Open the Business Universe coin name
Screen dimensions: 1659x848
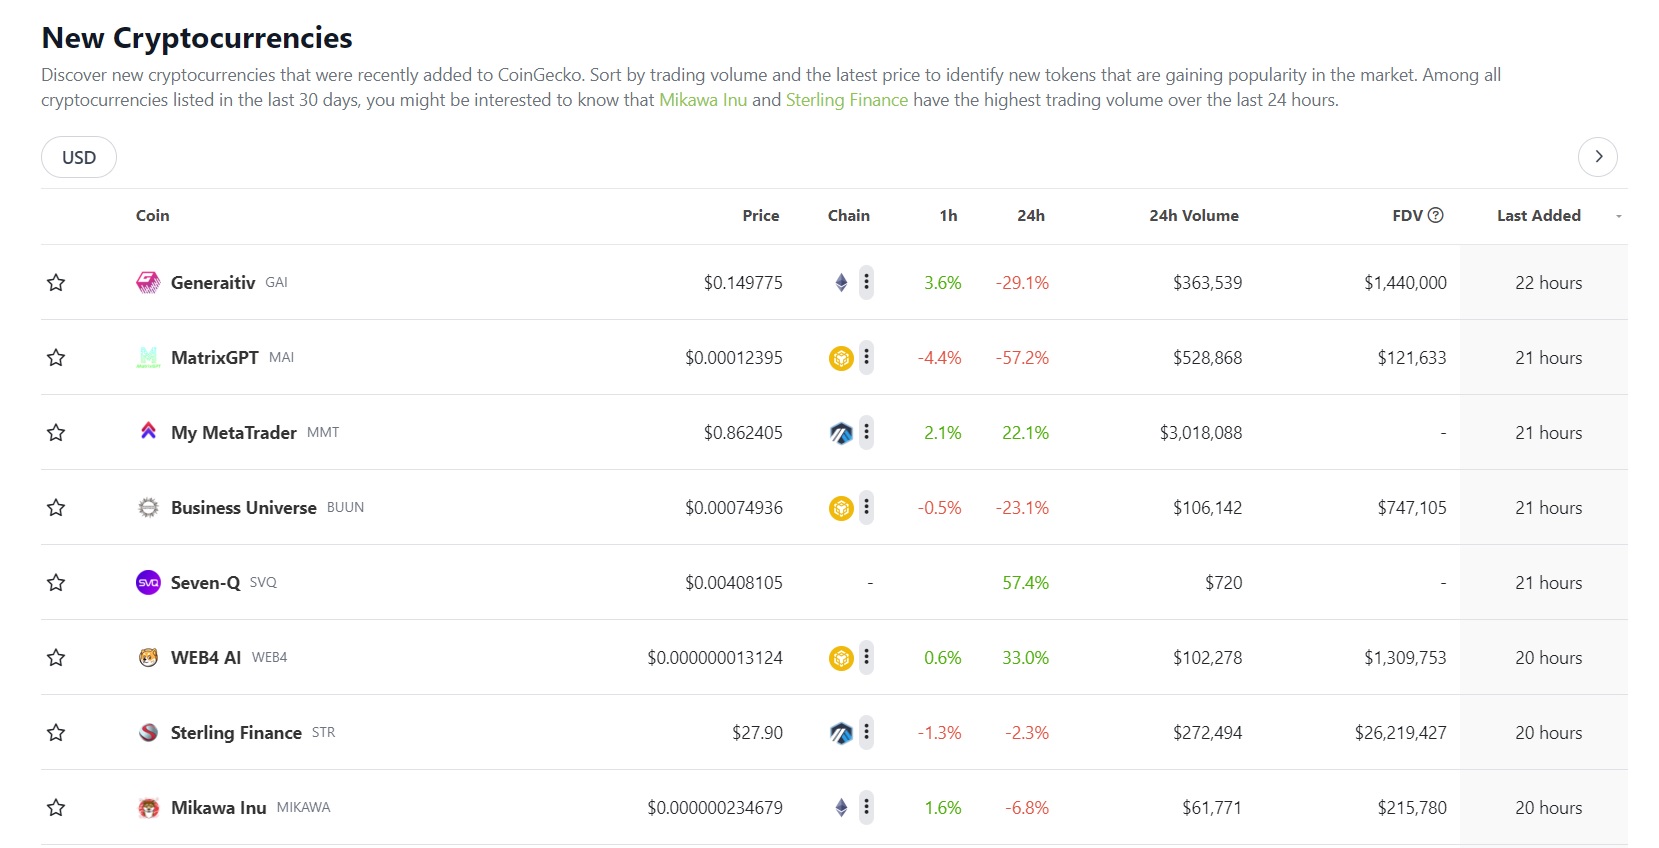(244, 508)
